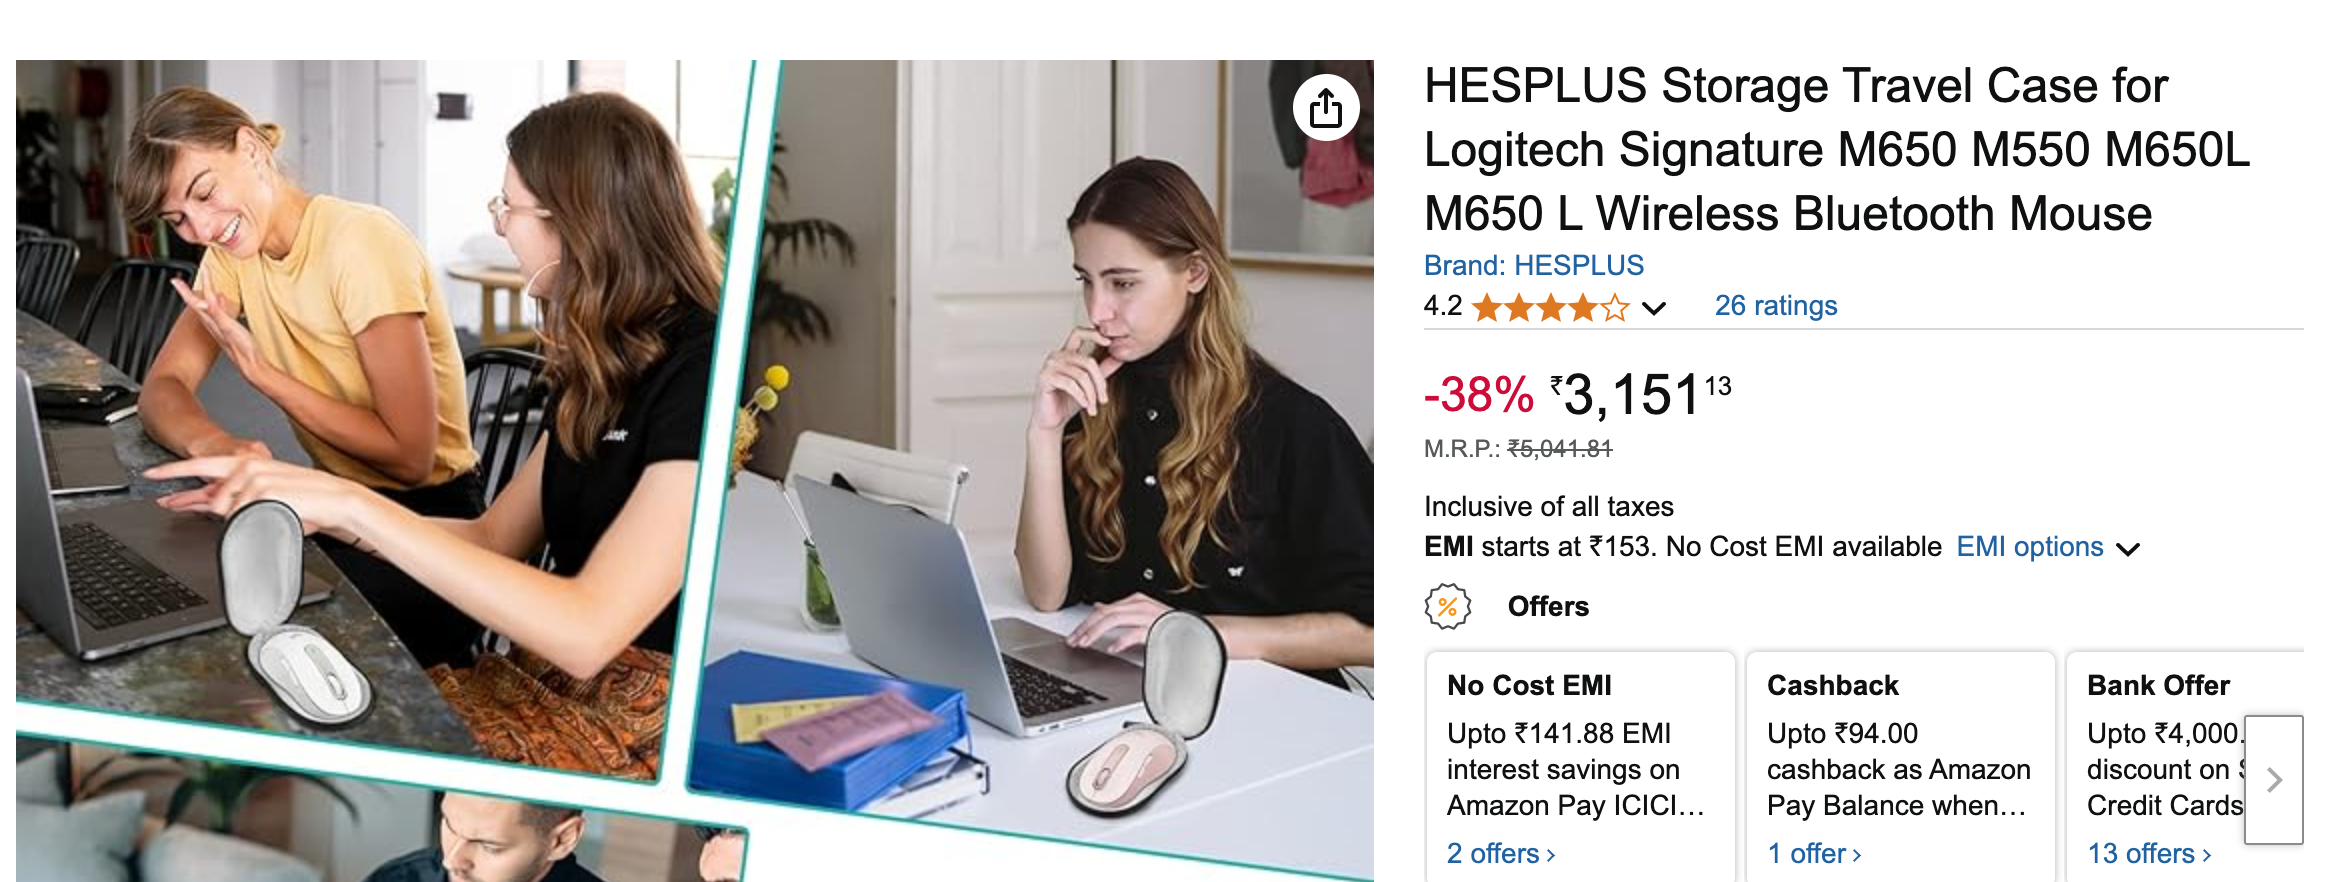Visit the Brand: HESPLUS store link
Viewport: 2338px width, 882px height.
(x=1534, y=265)
